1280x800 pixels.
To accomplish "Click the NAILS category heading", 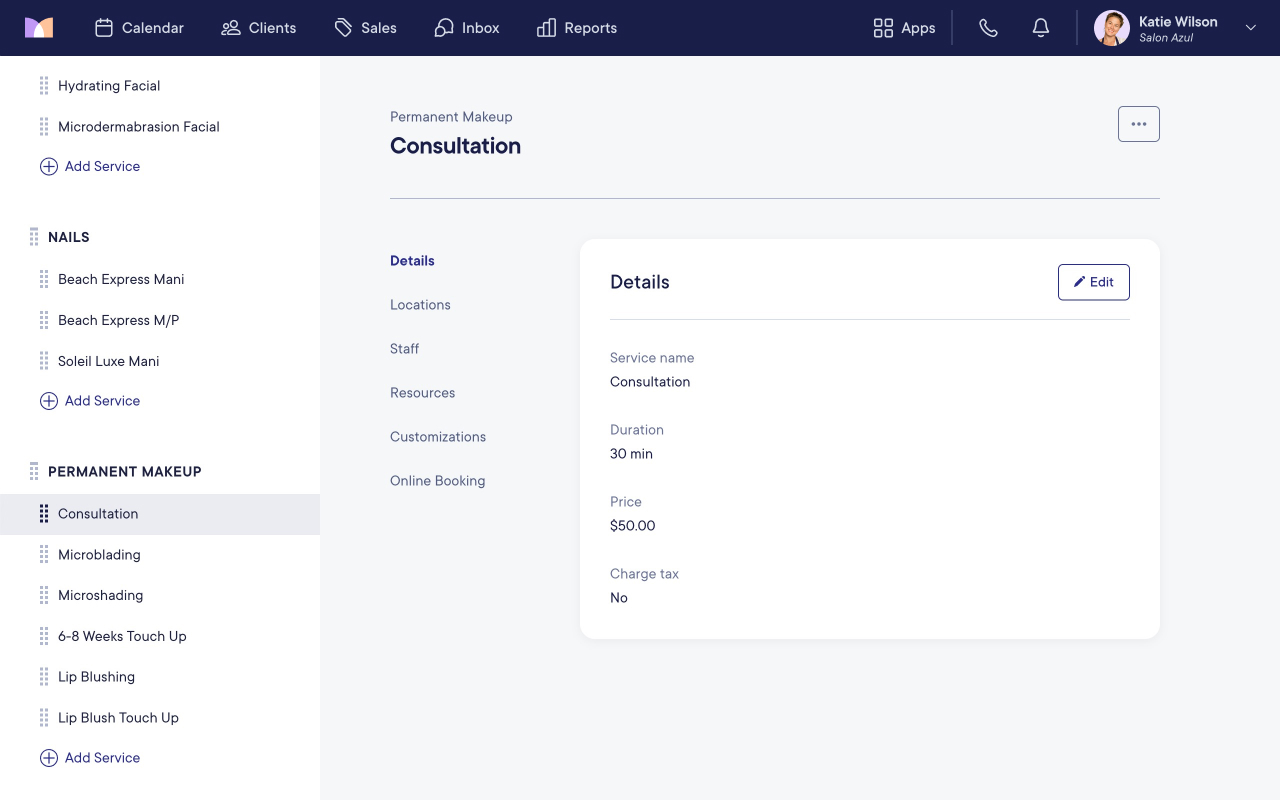I will coord(69,237).
